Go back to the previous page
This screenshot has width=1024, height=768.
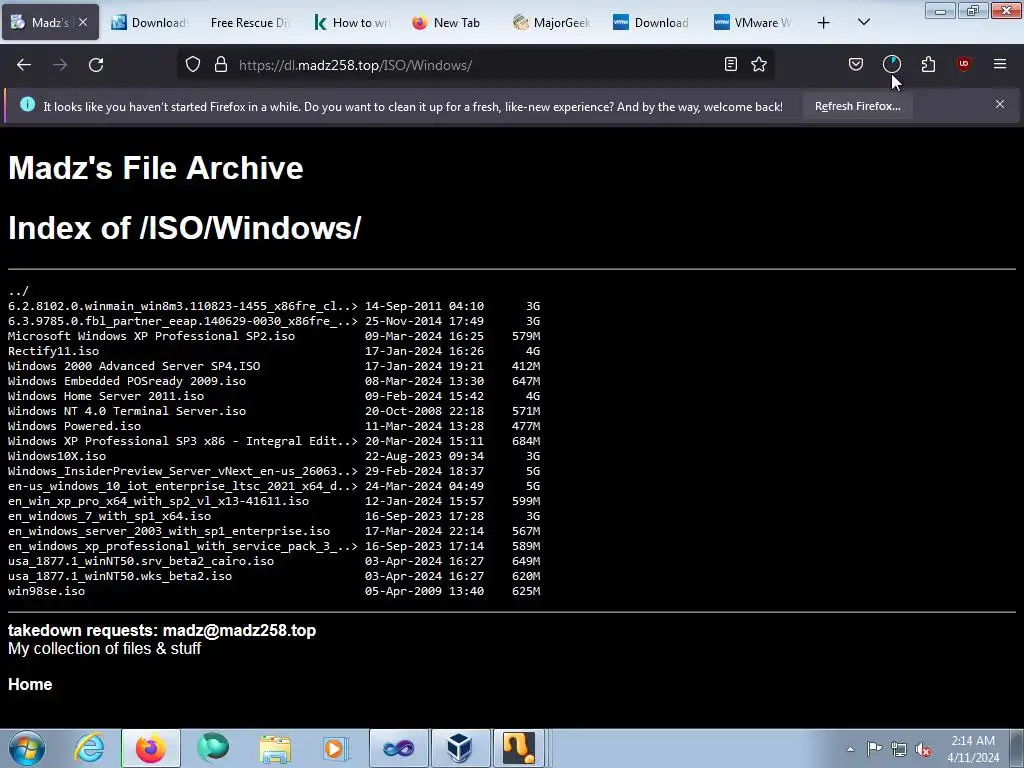24,65
